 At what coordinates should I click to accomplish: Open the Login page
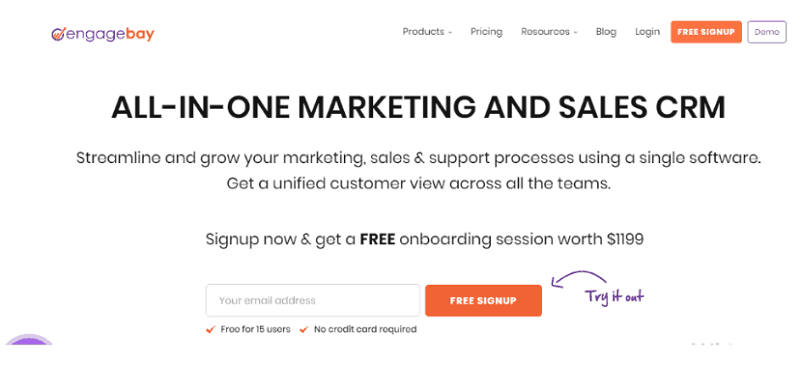coord(647,32)
